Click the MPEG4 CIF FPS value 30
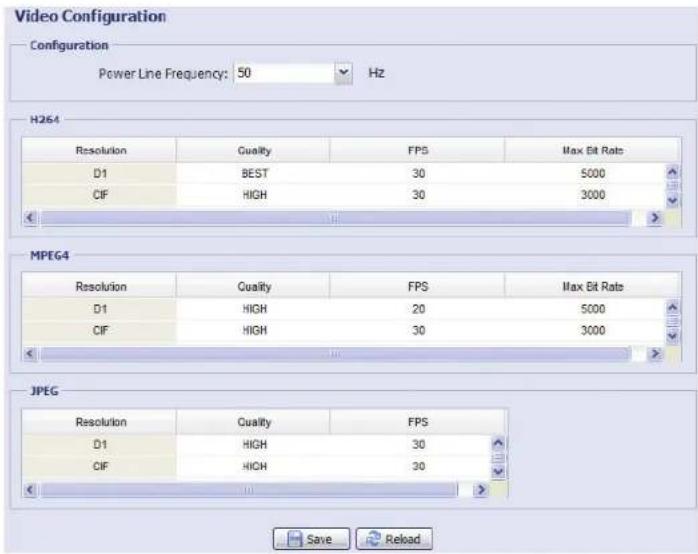 coord(417,331)
